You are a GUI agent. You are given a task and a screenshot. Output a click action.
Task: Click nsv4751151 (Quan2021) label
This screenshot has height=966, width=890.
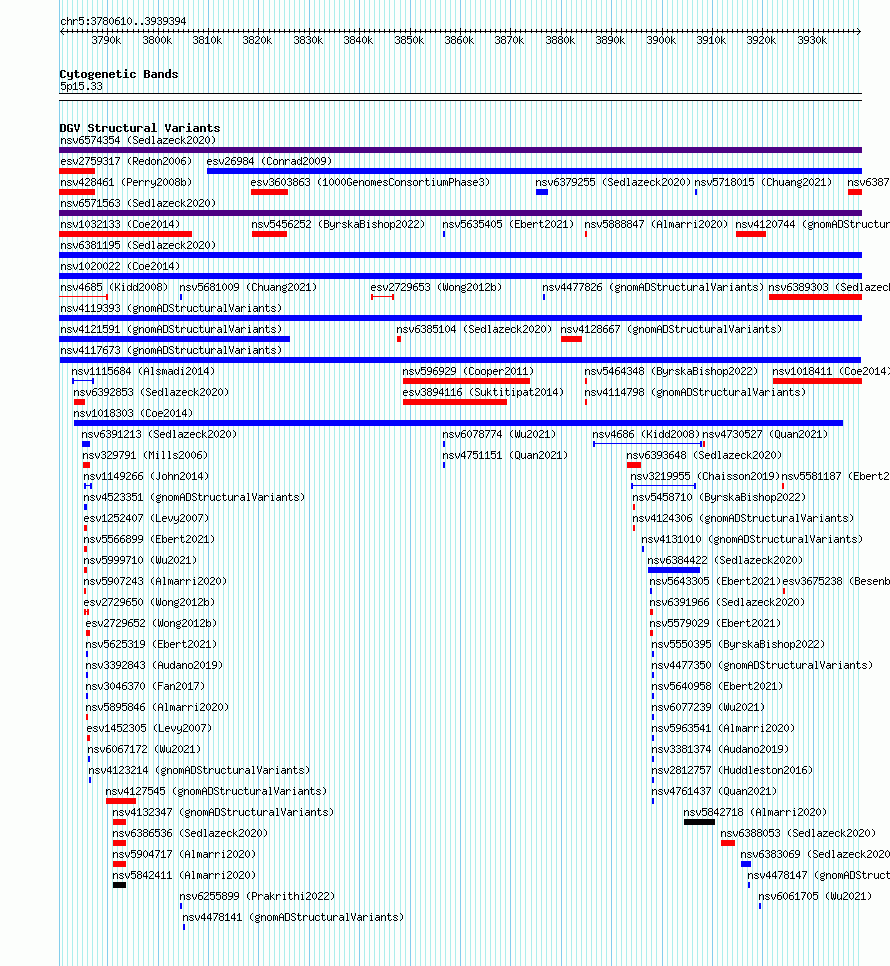click(505, 455)
